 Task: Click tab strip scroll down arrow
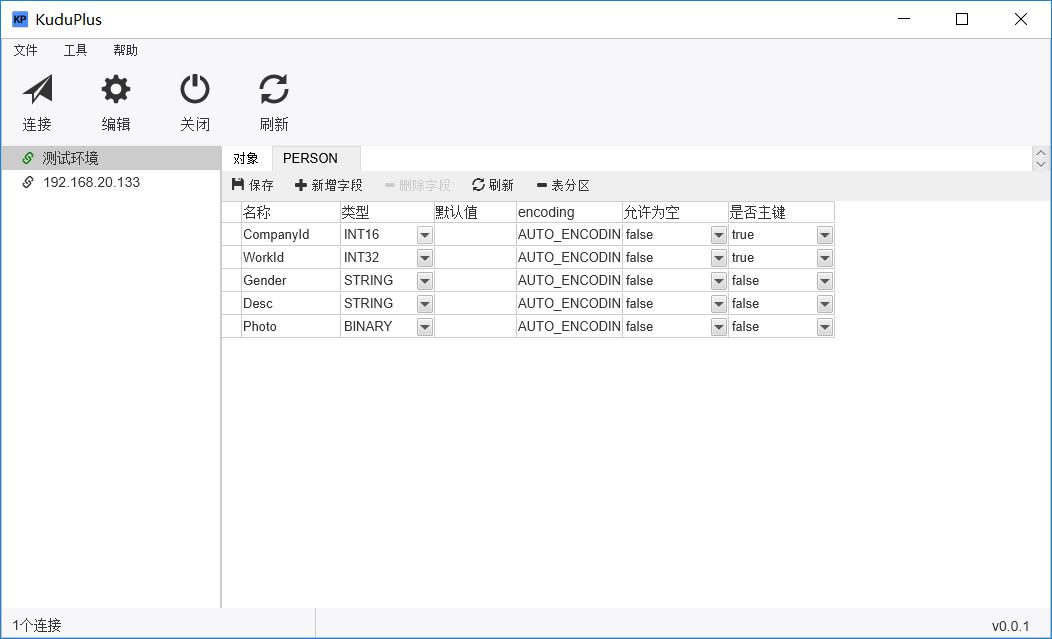[1041, 164]
